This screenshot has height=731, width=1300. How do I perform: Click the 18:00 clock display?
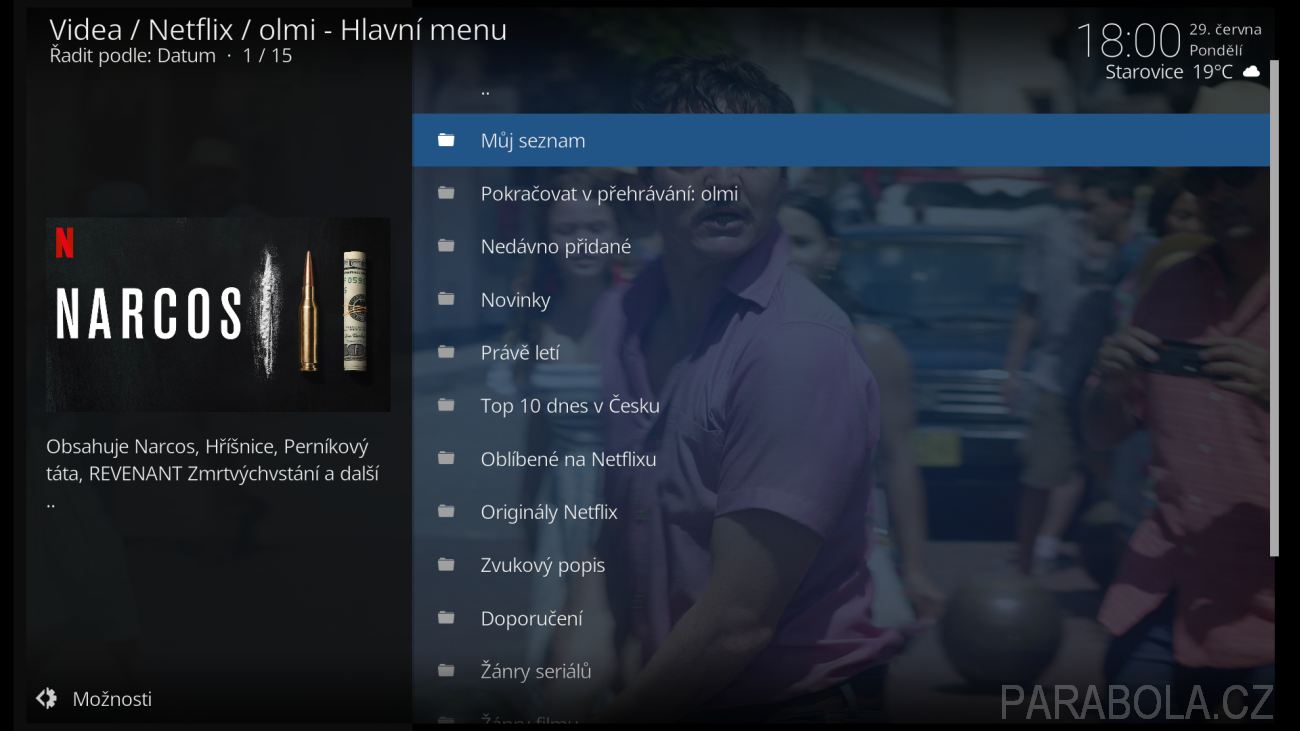coord(1128,41)
